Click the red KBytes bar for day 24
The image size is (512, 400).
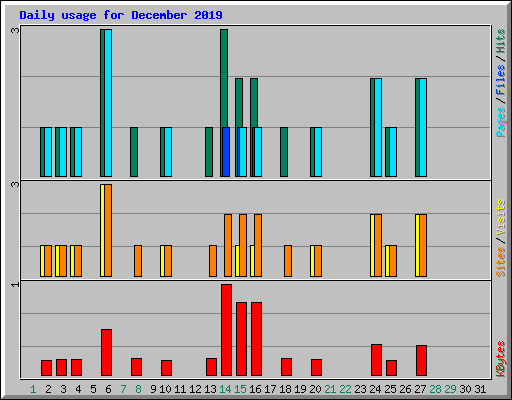coord(376,360)
